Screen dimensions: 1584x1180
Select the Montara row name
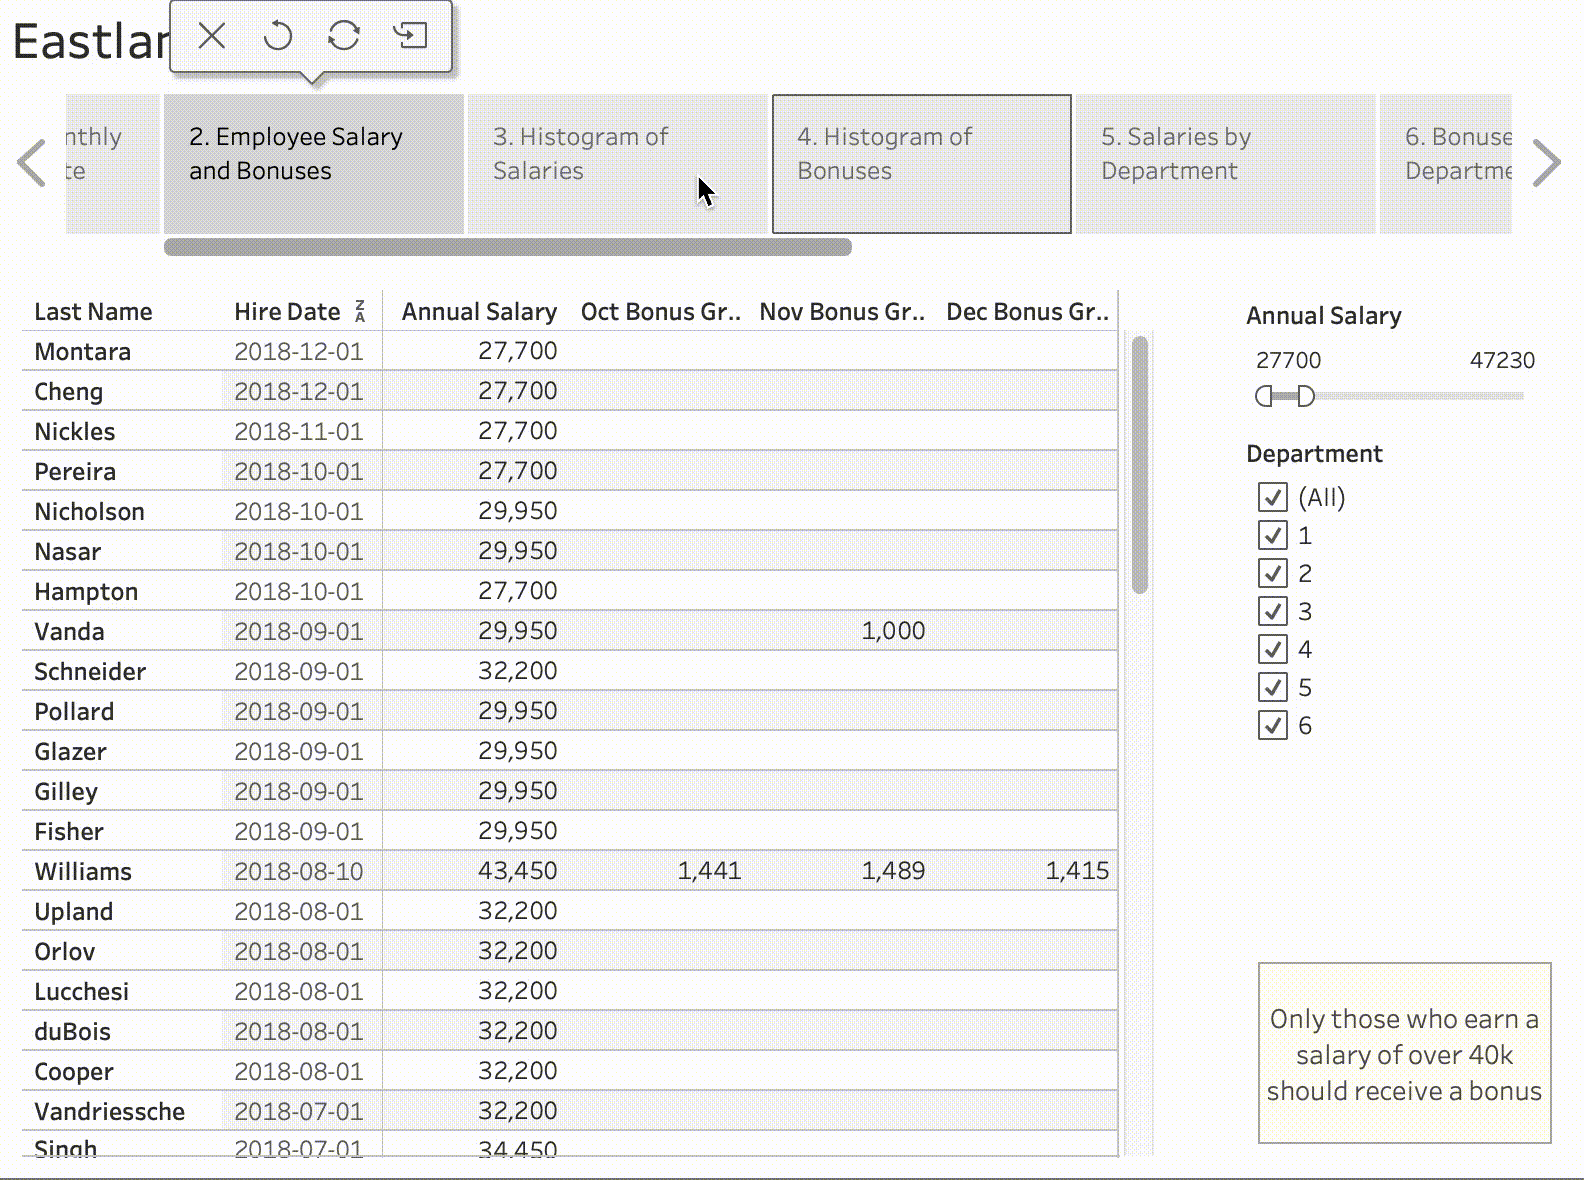pos(82,352)
